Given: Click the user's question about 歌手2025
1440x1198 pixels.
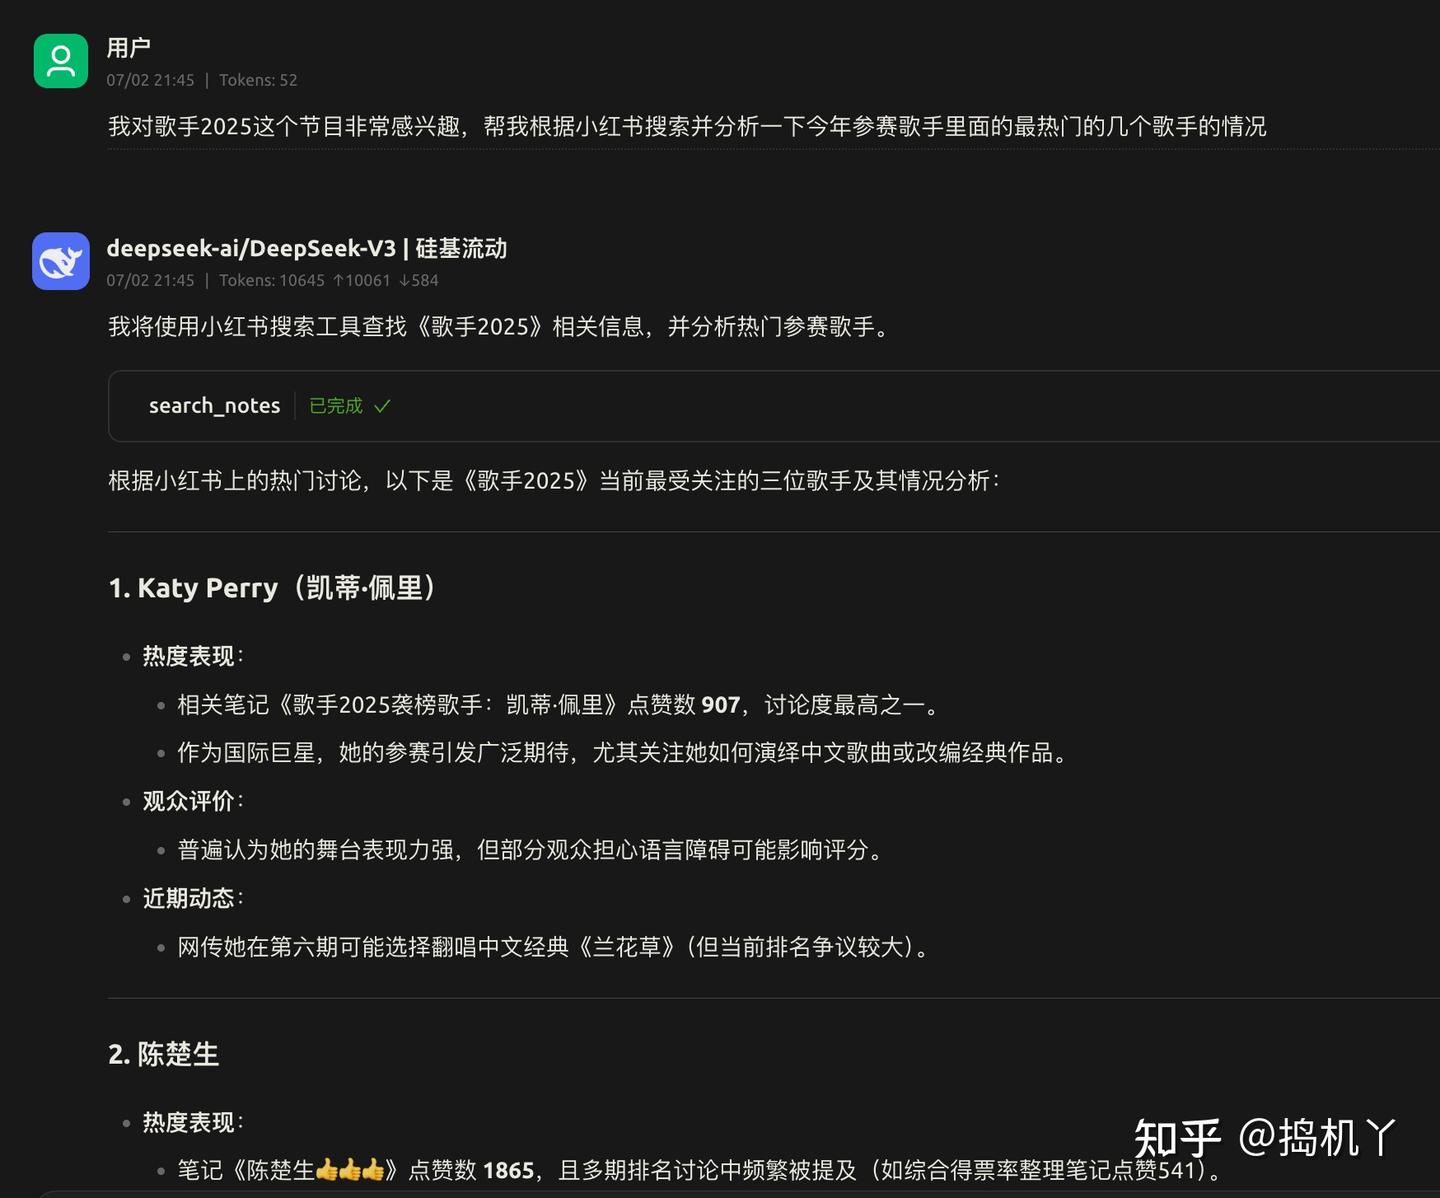Looking at the screenshot, I should coord(687,127).
